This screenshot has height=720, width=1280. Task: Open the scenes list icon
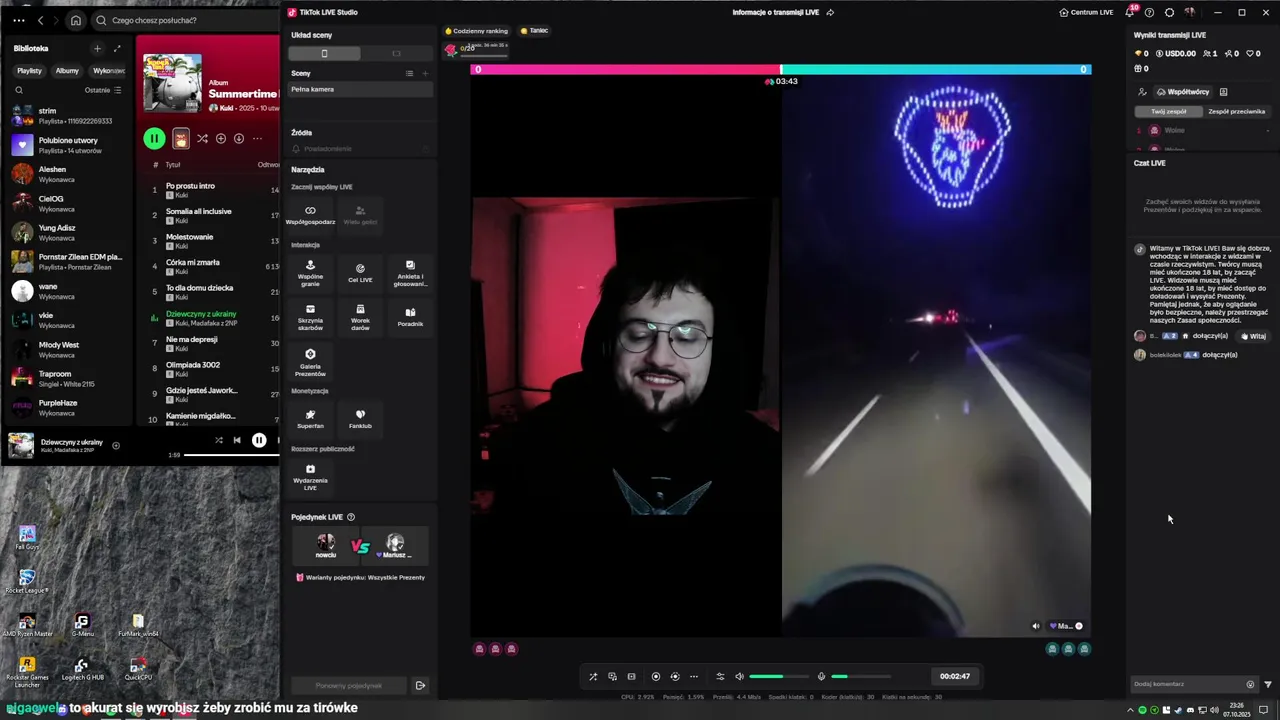(409, 73)
